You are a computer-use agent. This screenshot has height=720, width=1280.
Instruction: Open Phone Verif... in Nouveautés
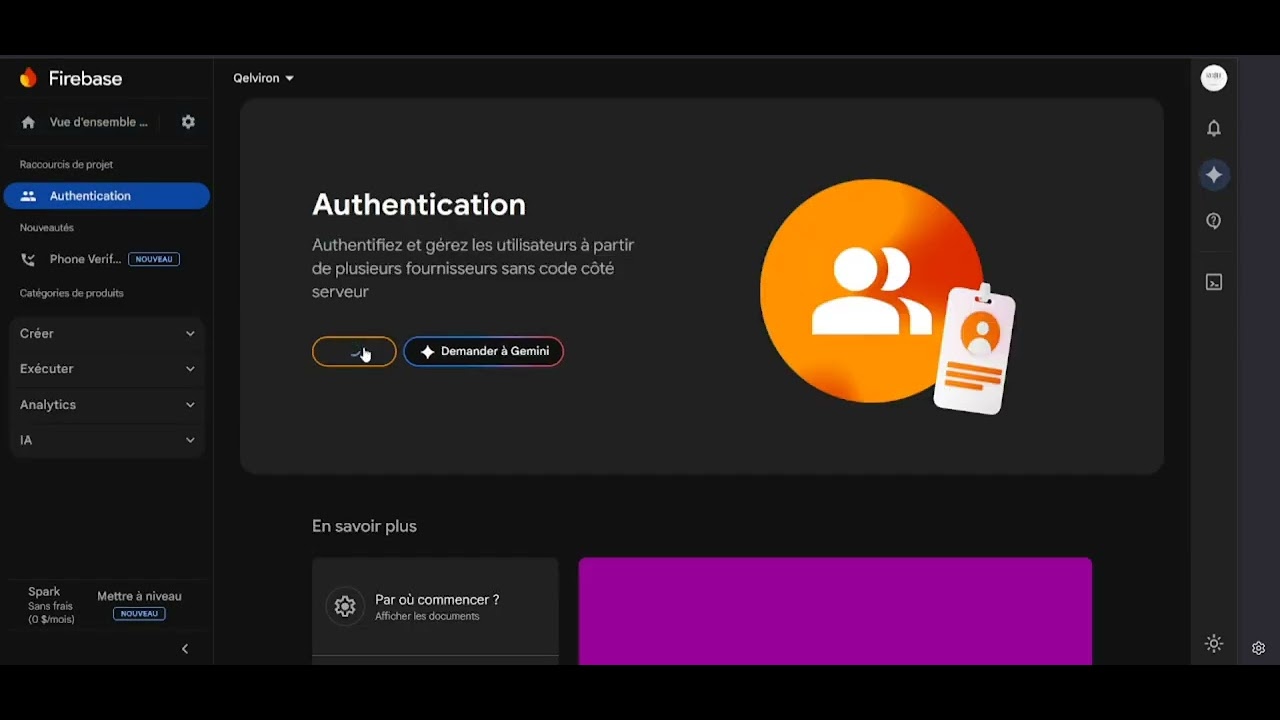[100, 259]
